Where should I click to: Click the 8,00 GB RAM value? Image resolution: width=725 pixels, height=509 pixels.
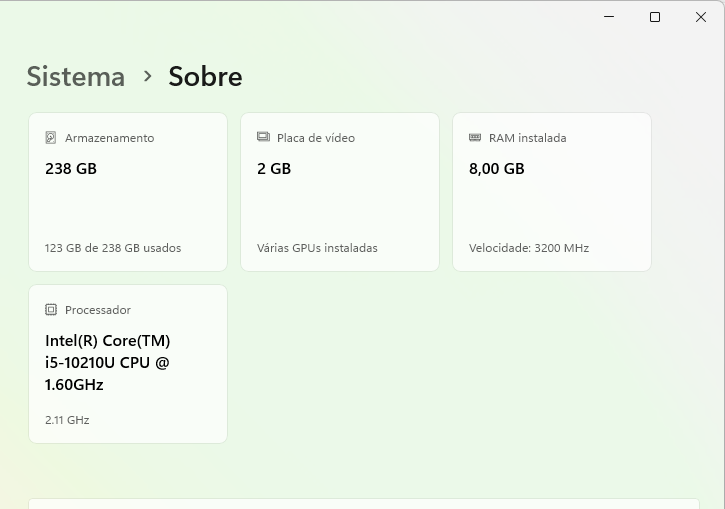[497, 169]
